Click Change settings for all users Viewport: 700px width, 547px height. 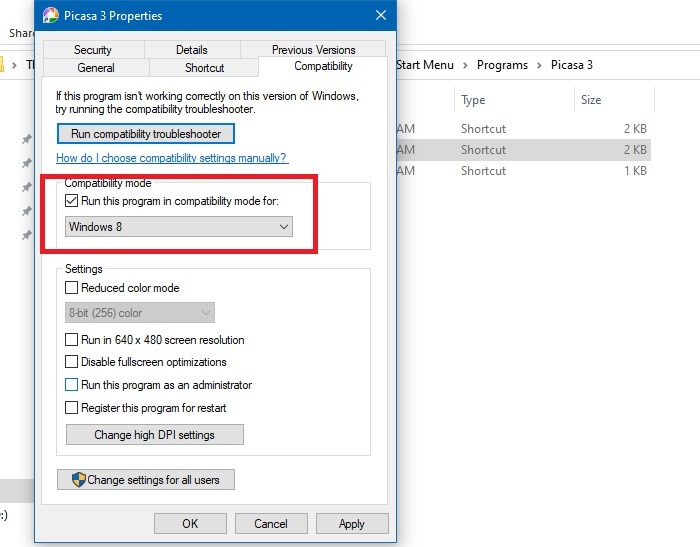click(146, 480)
